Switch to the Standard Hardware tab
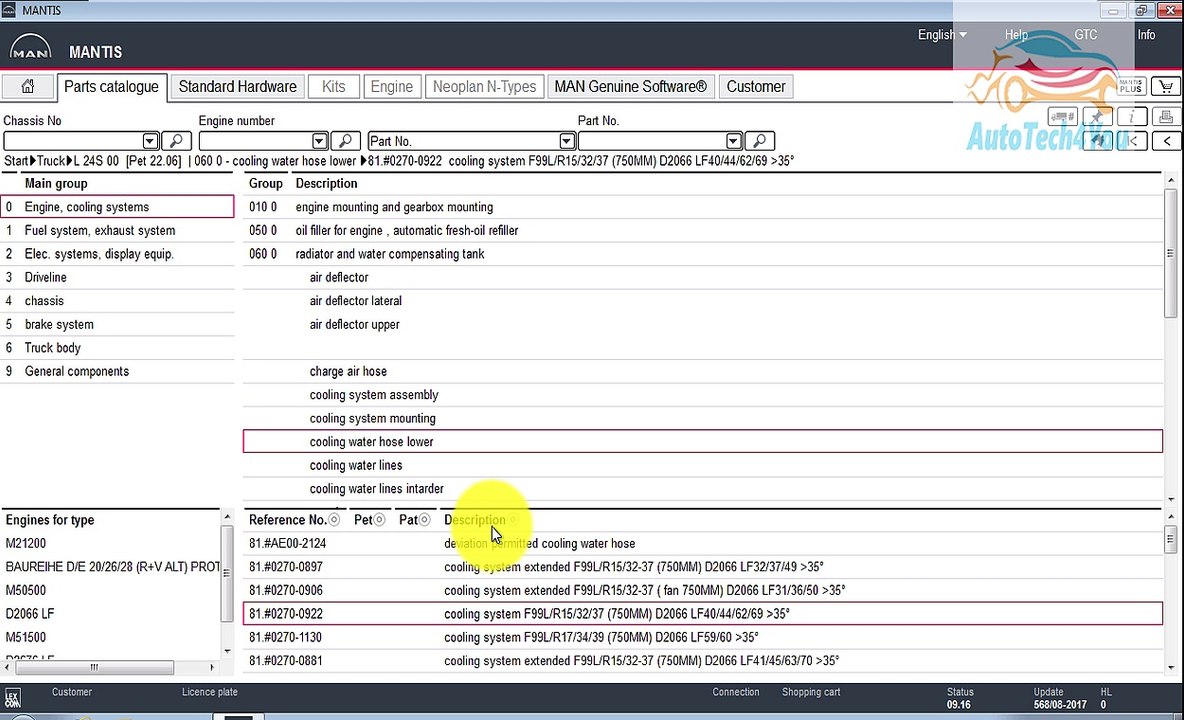This screenshot has width=1184, height=720. (237, 87)
